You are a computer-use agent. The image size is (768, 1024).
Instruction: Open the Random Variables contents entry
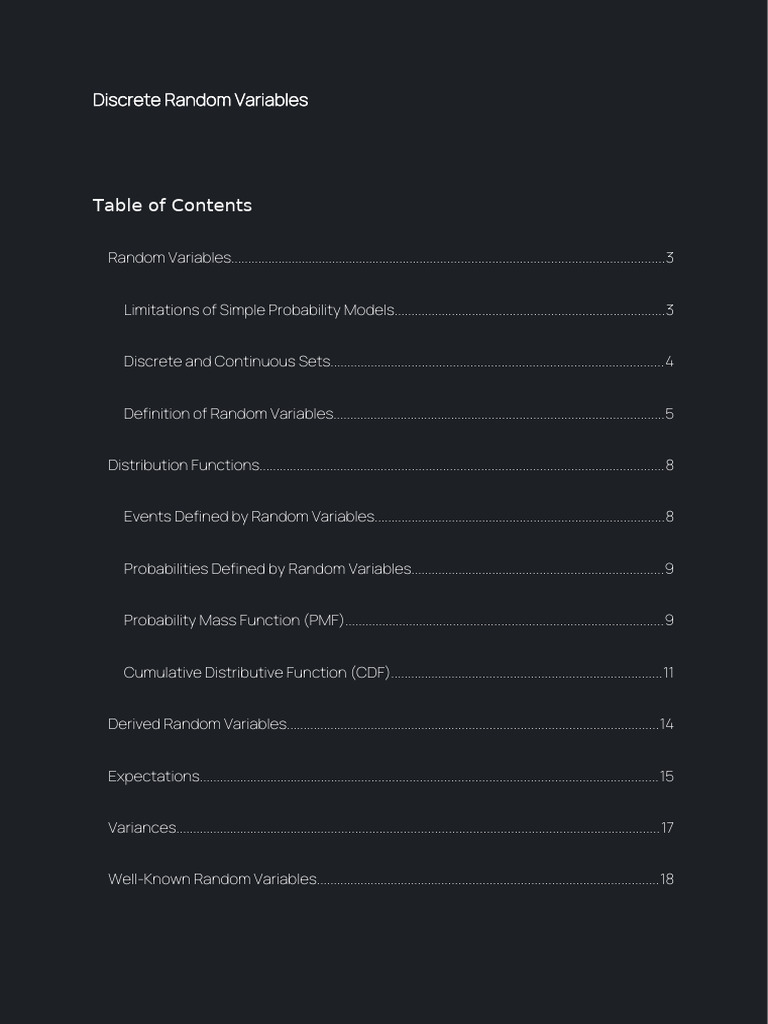170,258
